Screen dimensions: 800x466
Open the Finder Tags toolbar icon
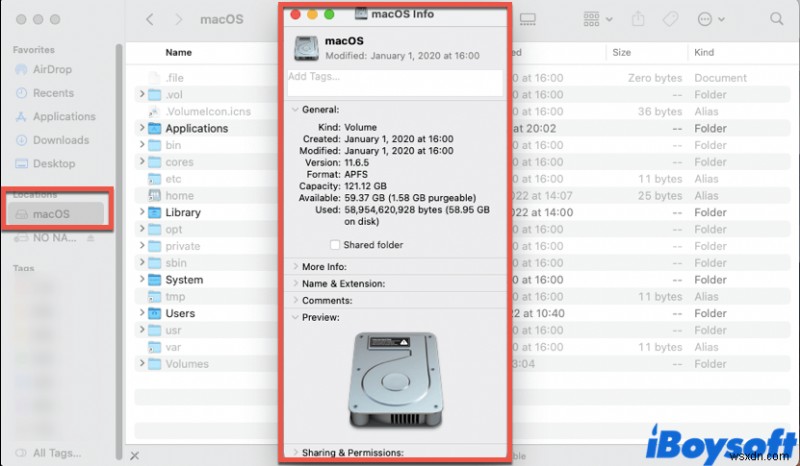pos(670,19)
